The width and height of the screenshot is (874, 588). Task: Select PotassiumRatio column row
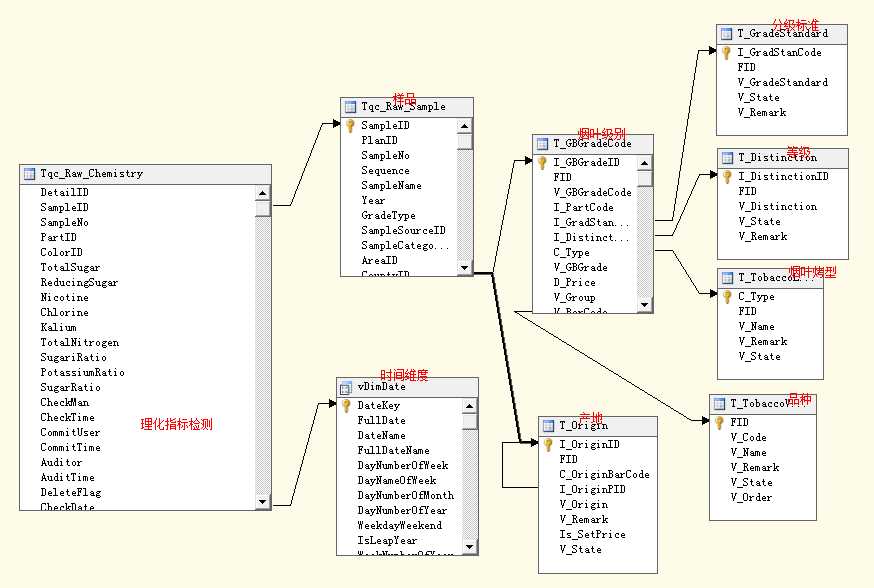click(x=137, y=373)
